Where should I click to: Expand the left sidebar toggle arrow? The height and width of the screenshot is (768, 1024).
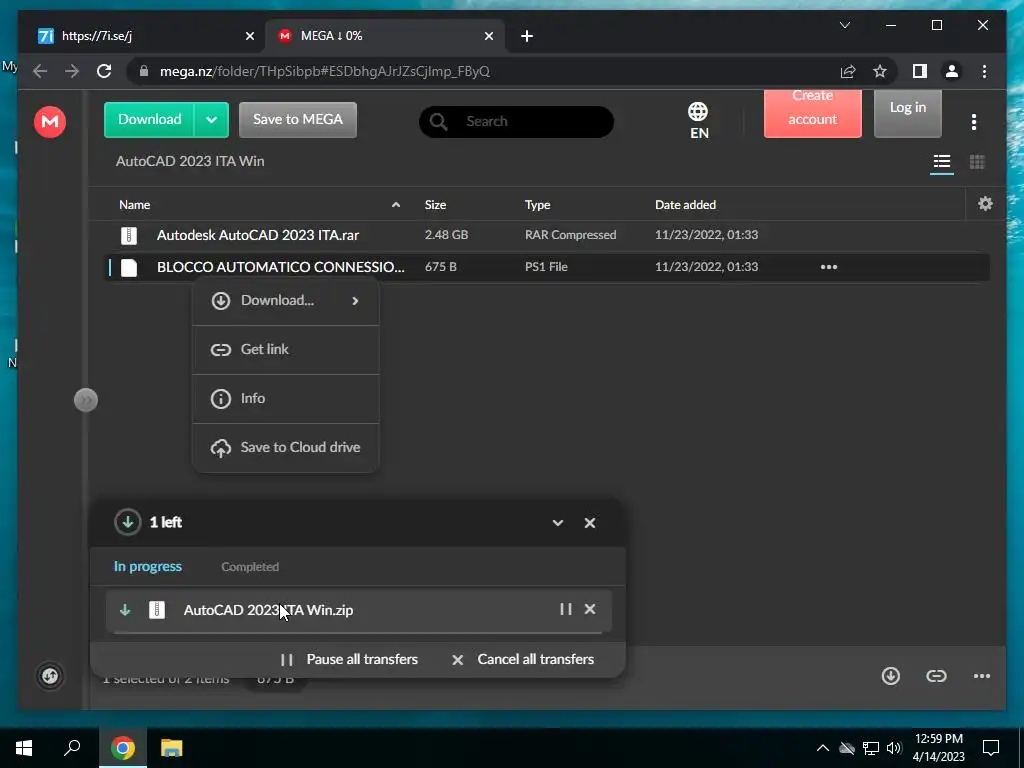pos(86,400)
